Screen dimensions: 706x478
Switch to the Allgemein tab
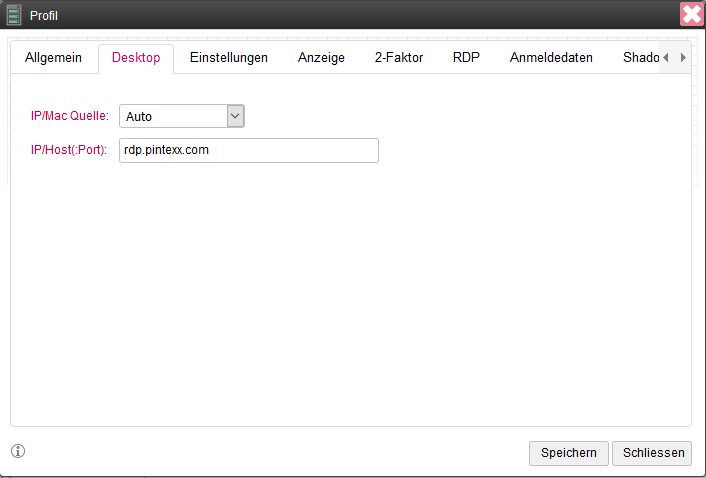[53, 58]
